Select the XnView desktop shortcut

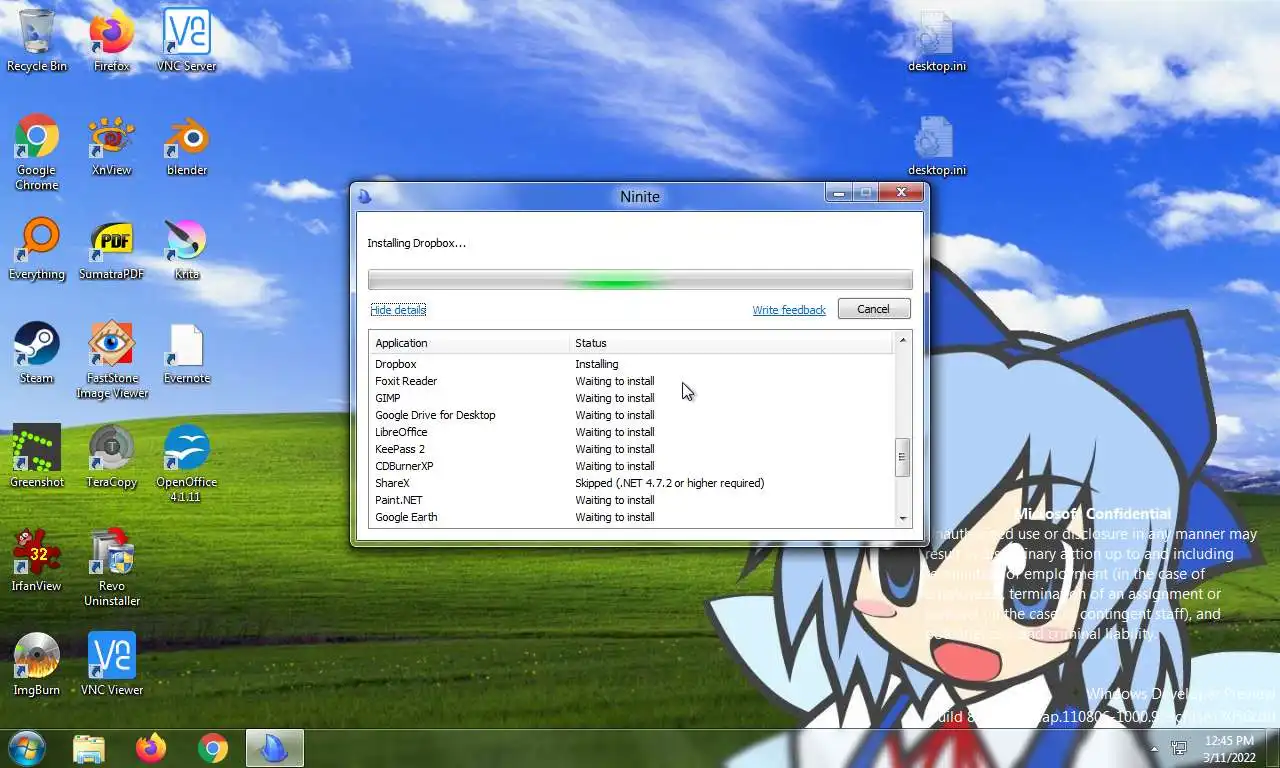tap(112, 145)
